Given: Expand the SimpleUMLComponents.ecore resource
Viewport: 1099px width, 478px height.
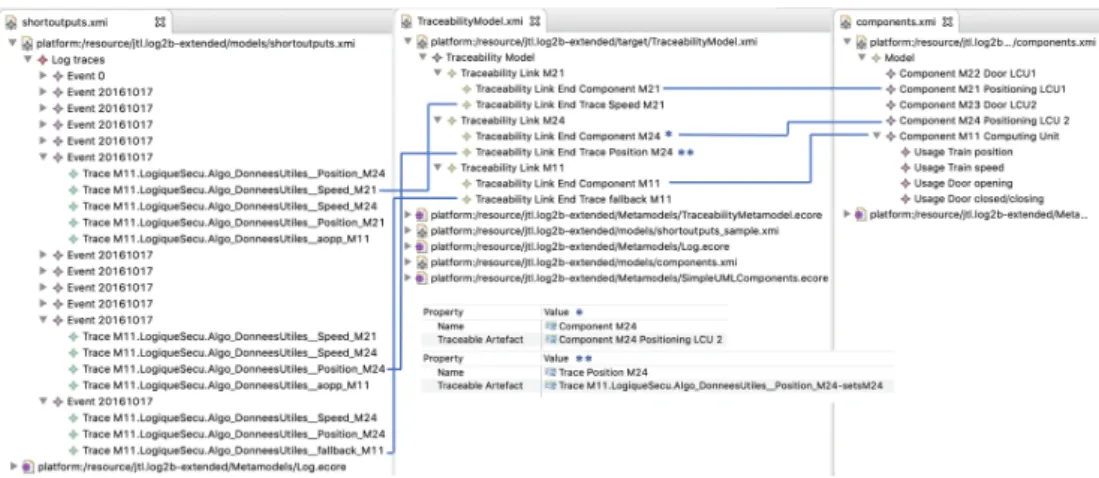Looking at the screenshot, I should click(409, 278).
